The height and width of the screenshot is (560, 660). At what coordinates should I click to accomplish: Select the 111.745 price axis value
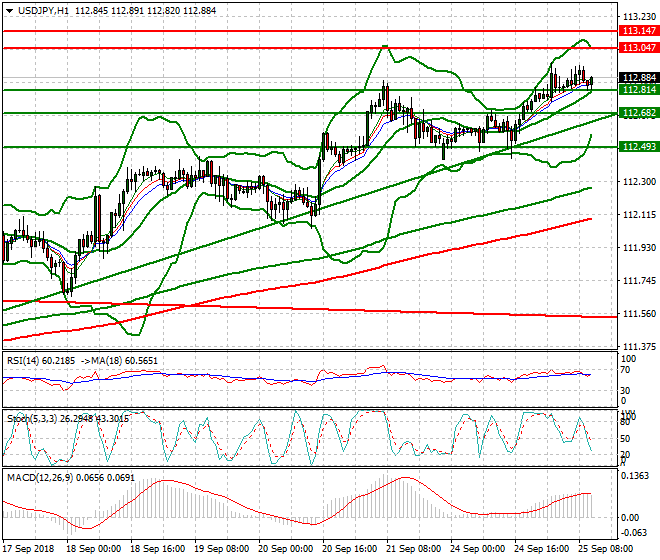point(639,280)
